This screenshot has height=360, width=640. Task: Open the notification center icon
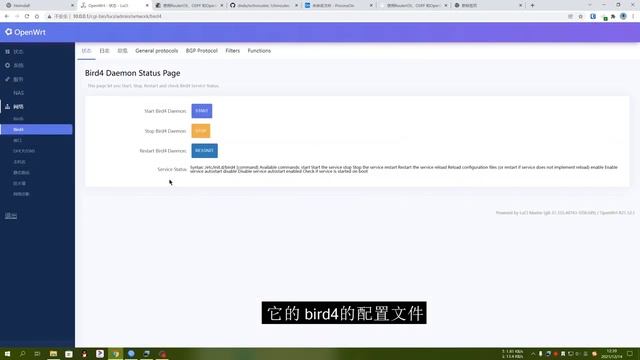(x=630, y=354)
